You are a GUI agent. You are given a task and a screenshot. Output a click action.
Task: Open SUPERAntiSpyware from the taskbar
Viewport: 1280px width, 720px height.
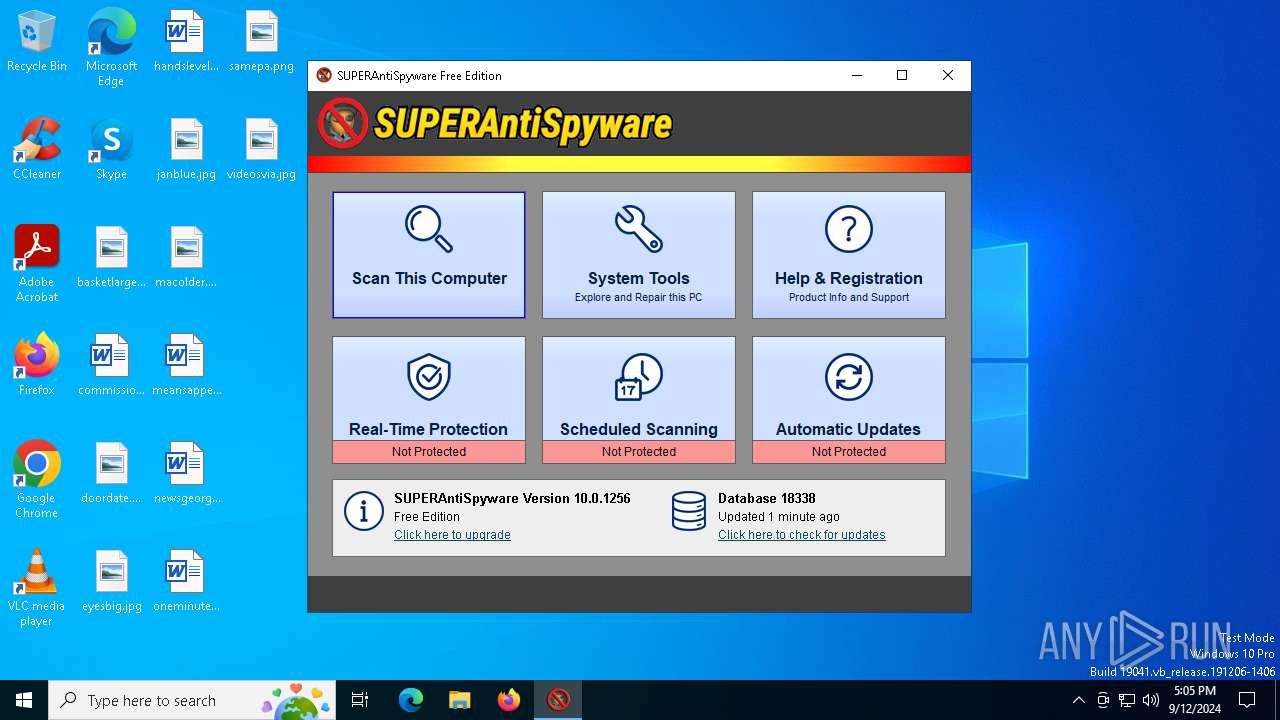pos(558,700)
